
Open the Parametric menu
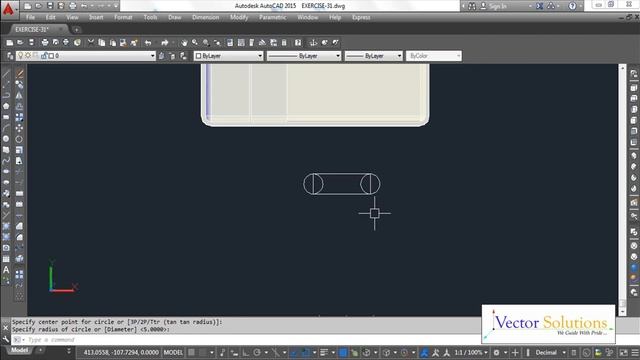pos(273,17)
